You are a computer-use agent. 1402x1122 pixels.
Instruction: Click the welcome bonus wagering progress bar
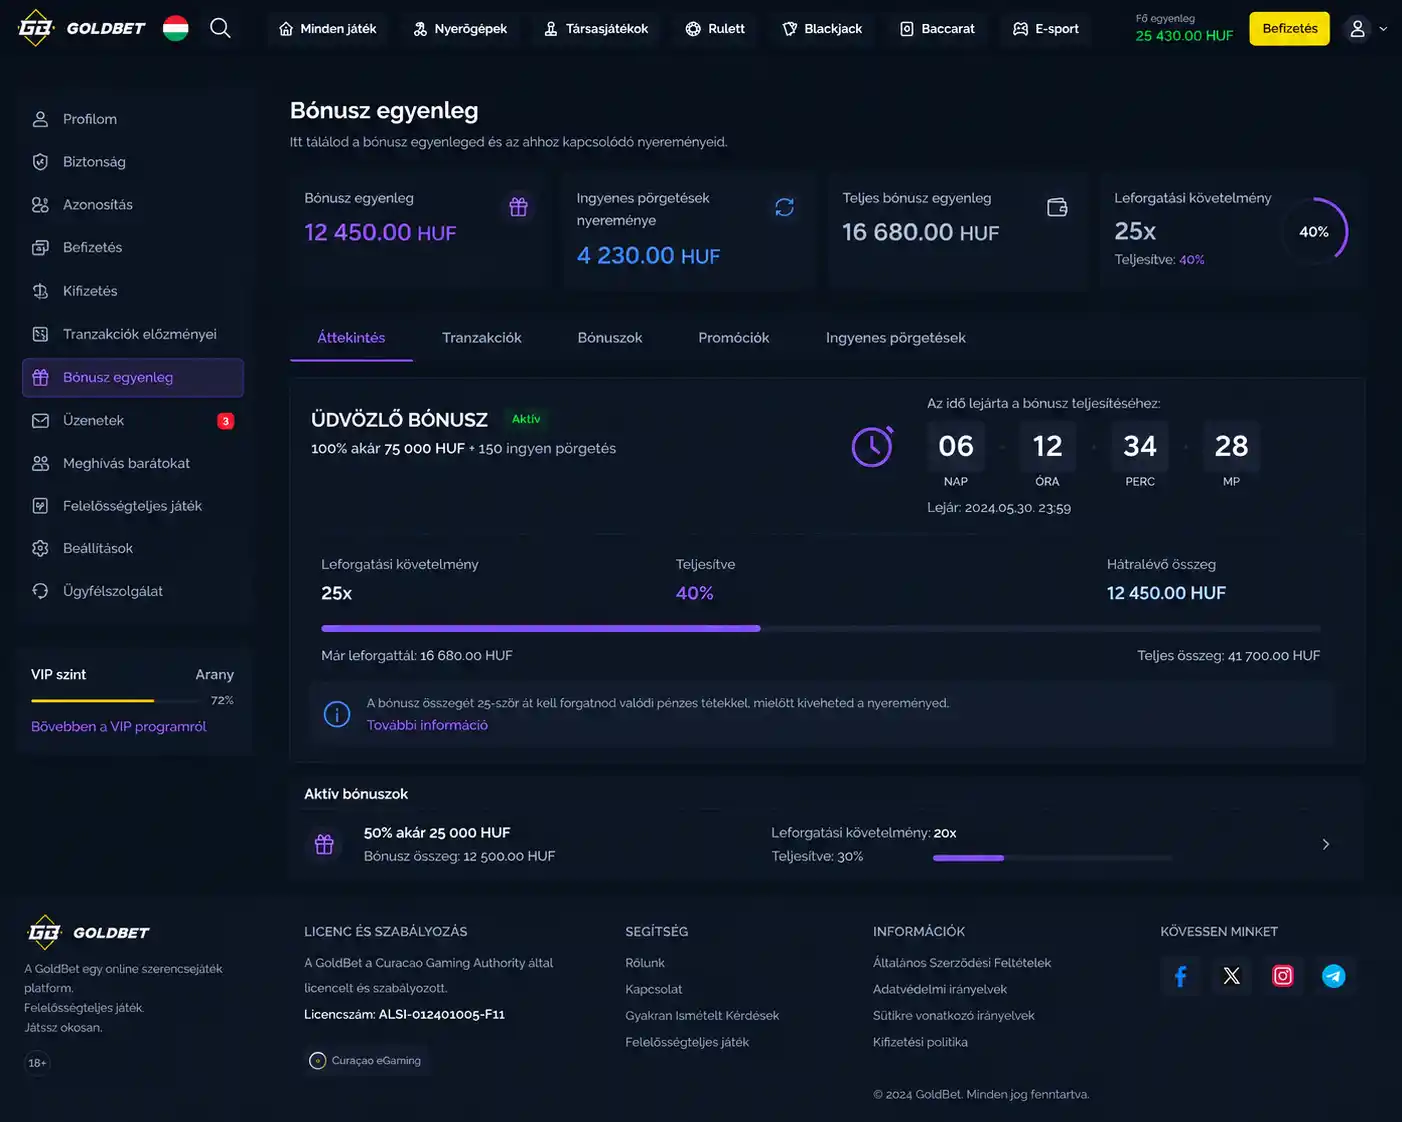click(820, 628)
